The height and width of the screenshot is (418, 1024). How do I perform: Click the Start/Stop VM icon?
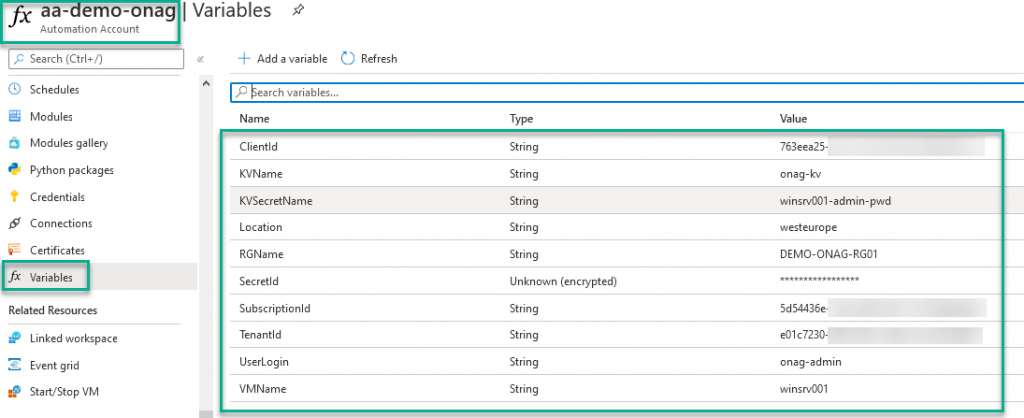point(14,392)
